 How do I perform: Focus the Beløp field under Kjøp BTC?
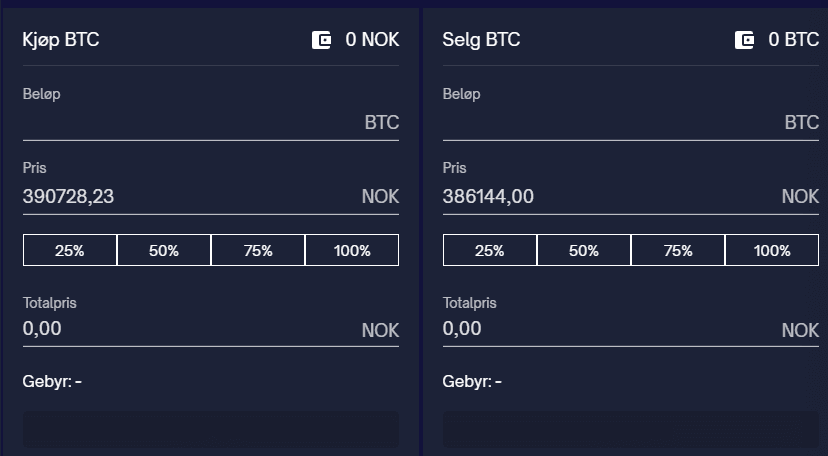190,123
